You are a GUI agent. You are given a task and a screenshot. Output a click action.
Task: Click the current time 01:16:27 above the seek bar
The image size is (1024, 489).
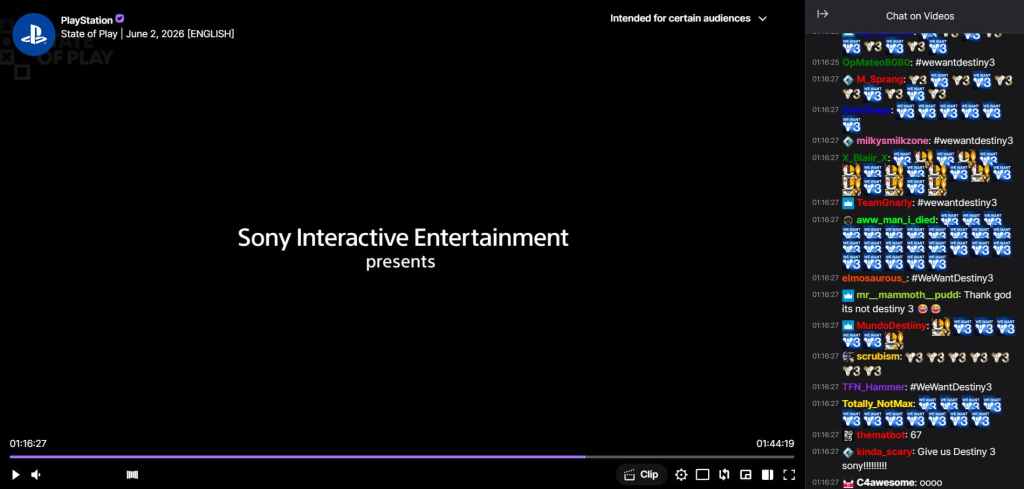pyautogui.click(x=28, y=443)
